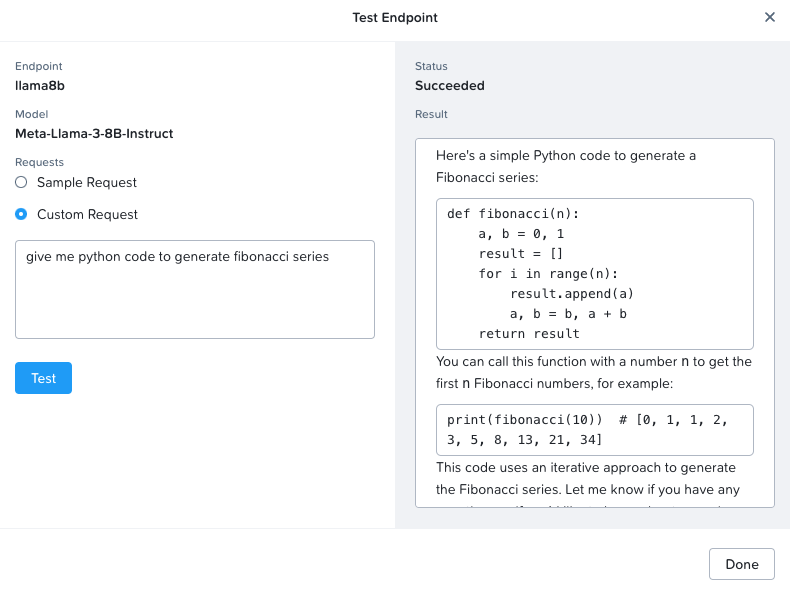Click the Succeeded status text
Viewport: 790px width, 592px height.
pos(450,86)
